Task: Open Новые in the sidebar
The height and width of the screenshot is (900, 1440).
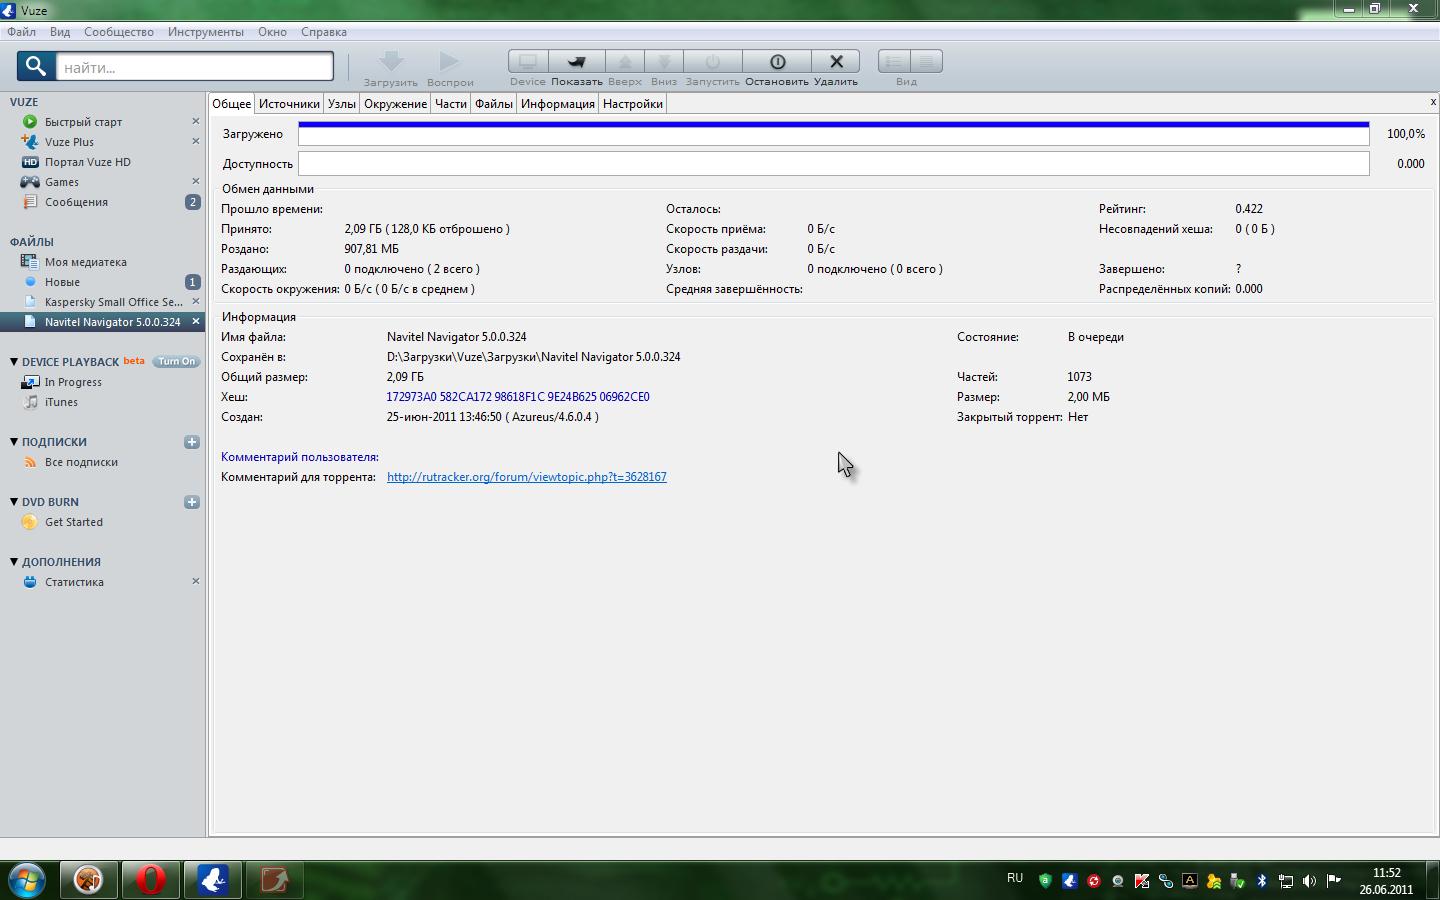Action: pos(62,282)
